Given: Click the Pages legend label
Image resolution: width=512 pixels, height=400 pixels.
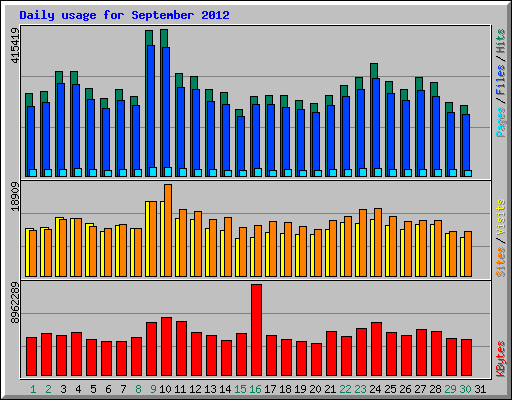Looking at the screenshot, I should pos(500,122).
